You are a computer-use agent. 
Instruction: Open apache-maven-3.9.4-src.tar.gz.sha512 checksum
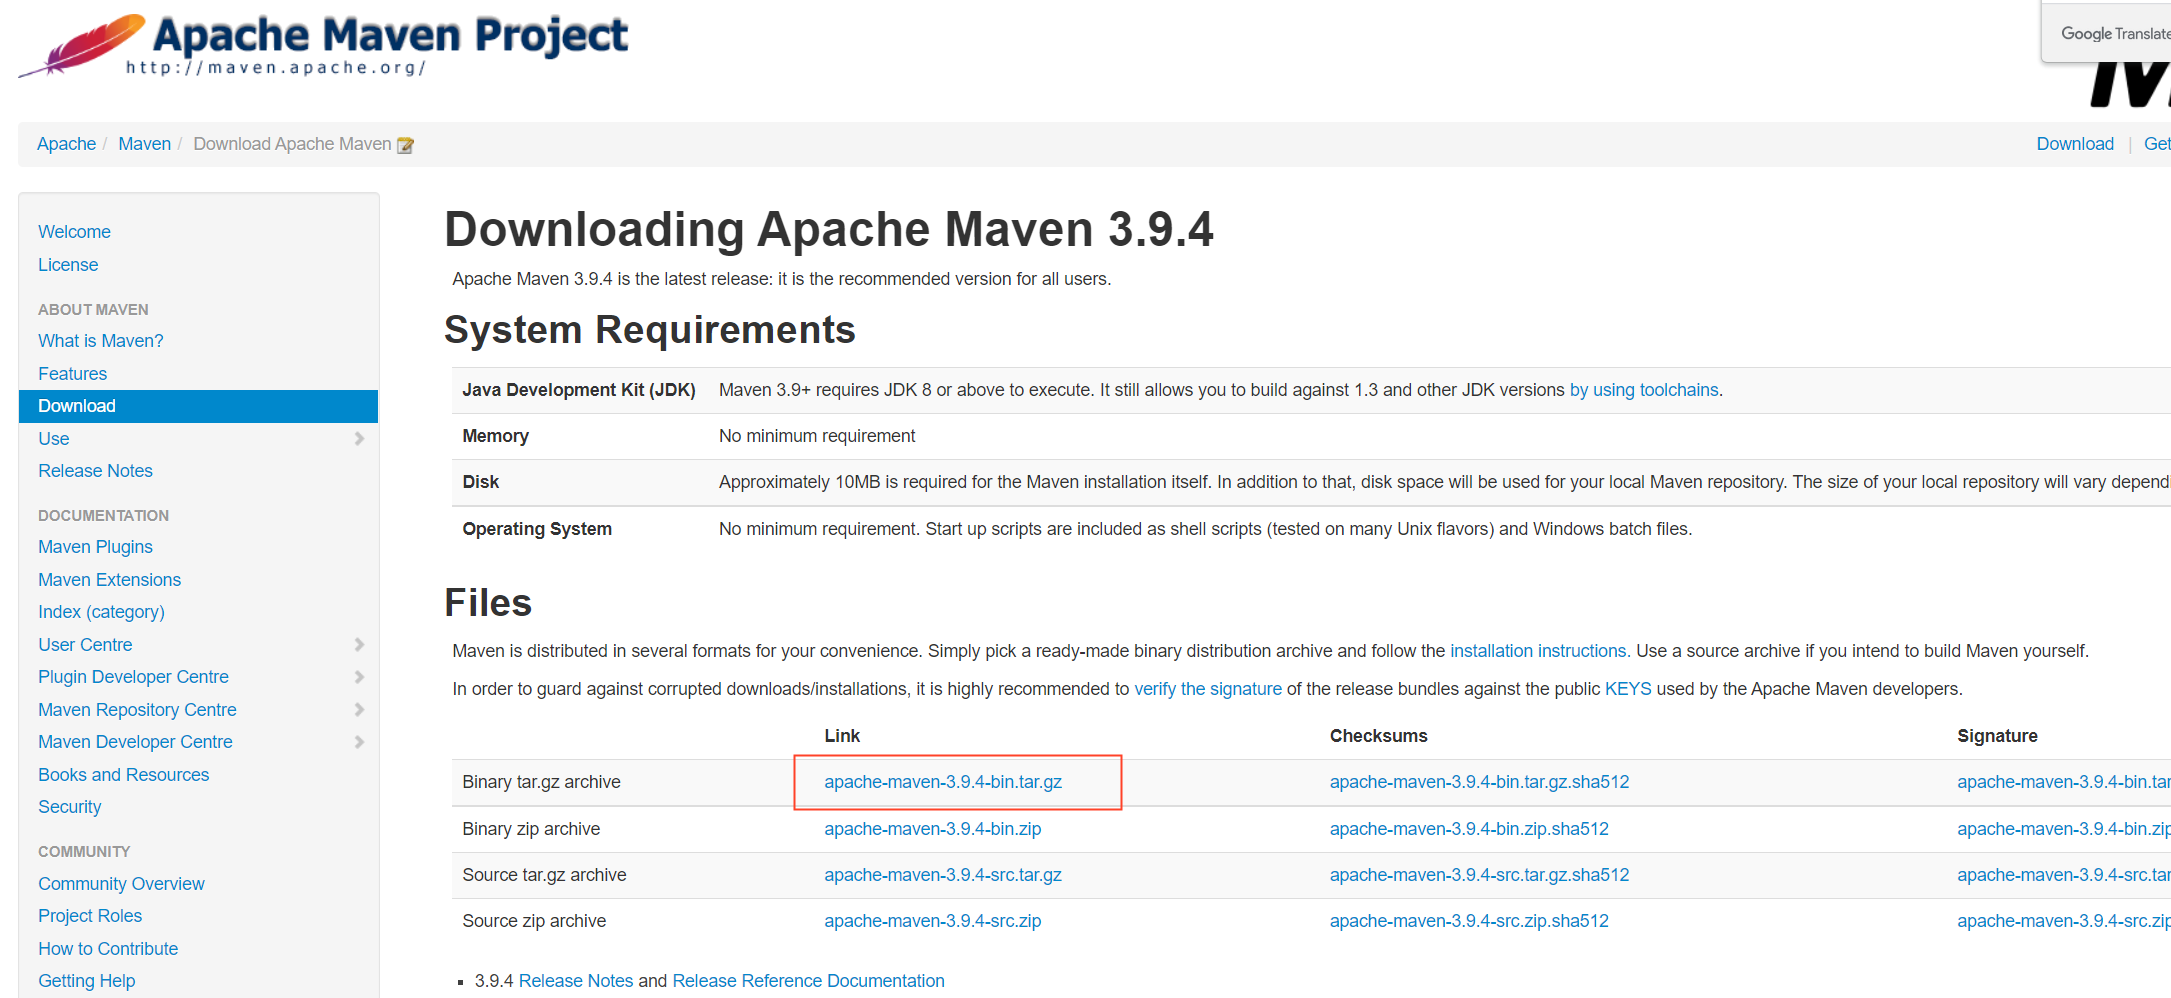pyautogui.click(x=1479, y=875)
